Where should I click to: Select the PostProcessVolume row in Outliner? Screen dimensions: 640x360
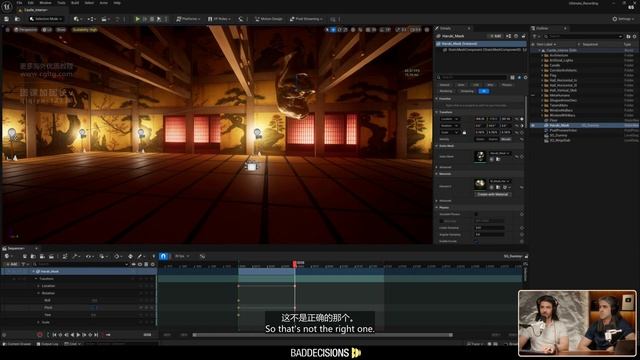tap(563, 131)
